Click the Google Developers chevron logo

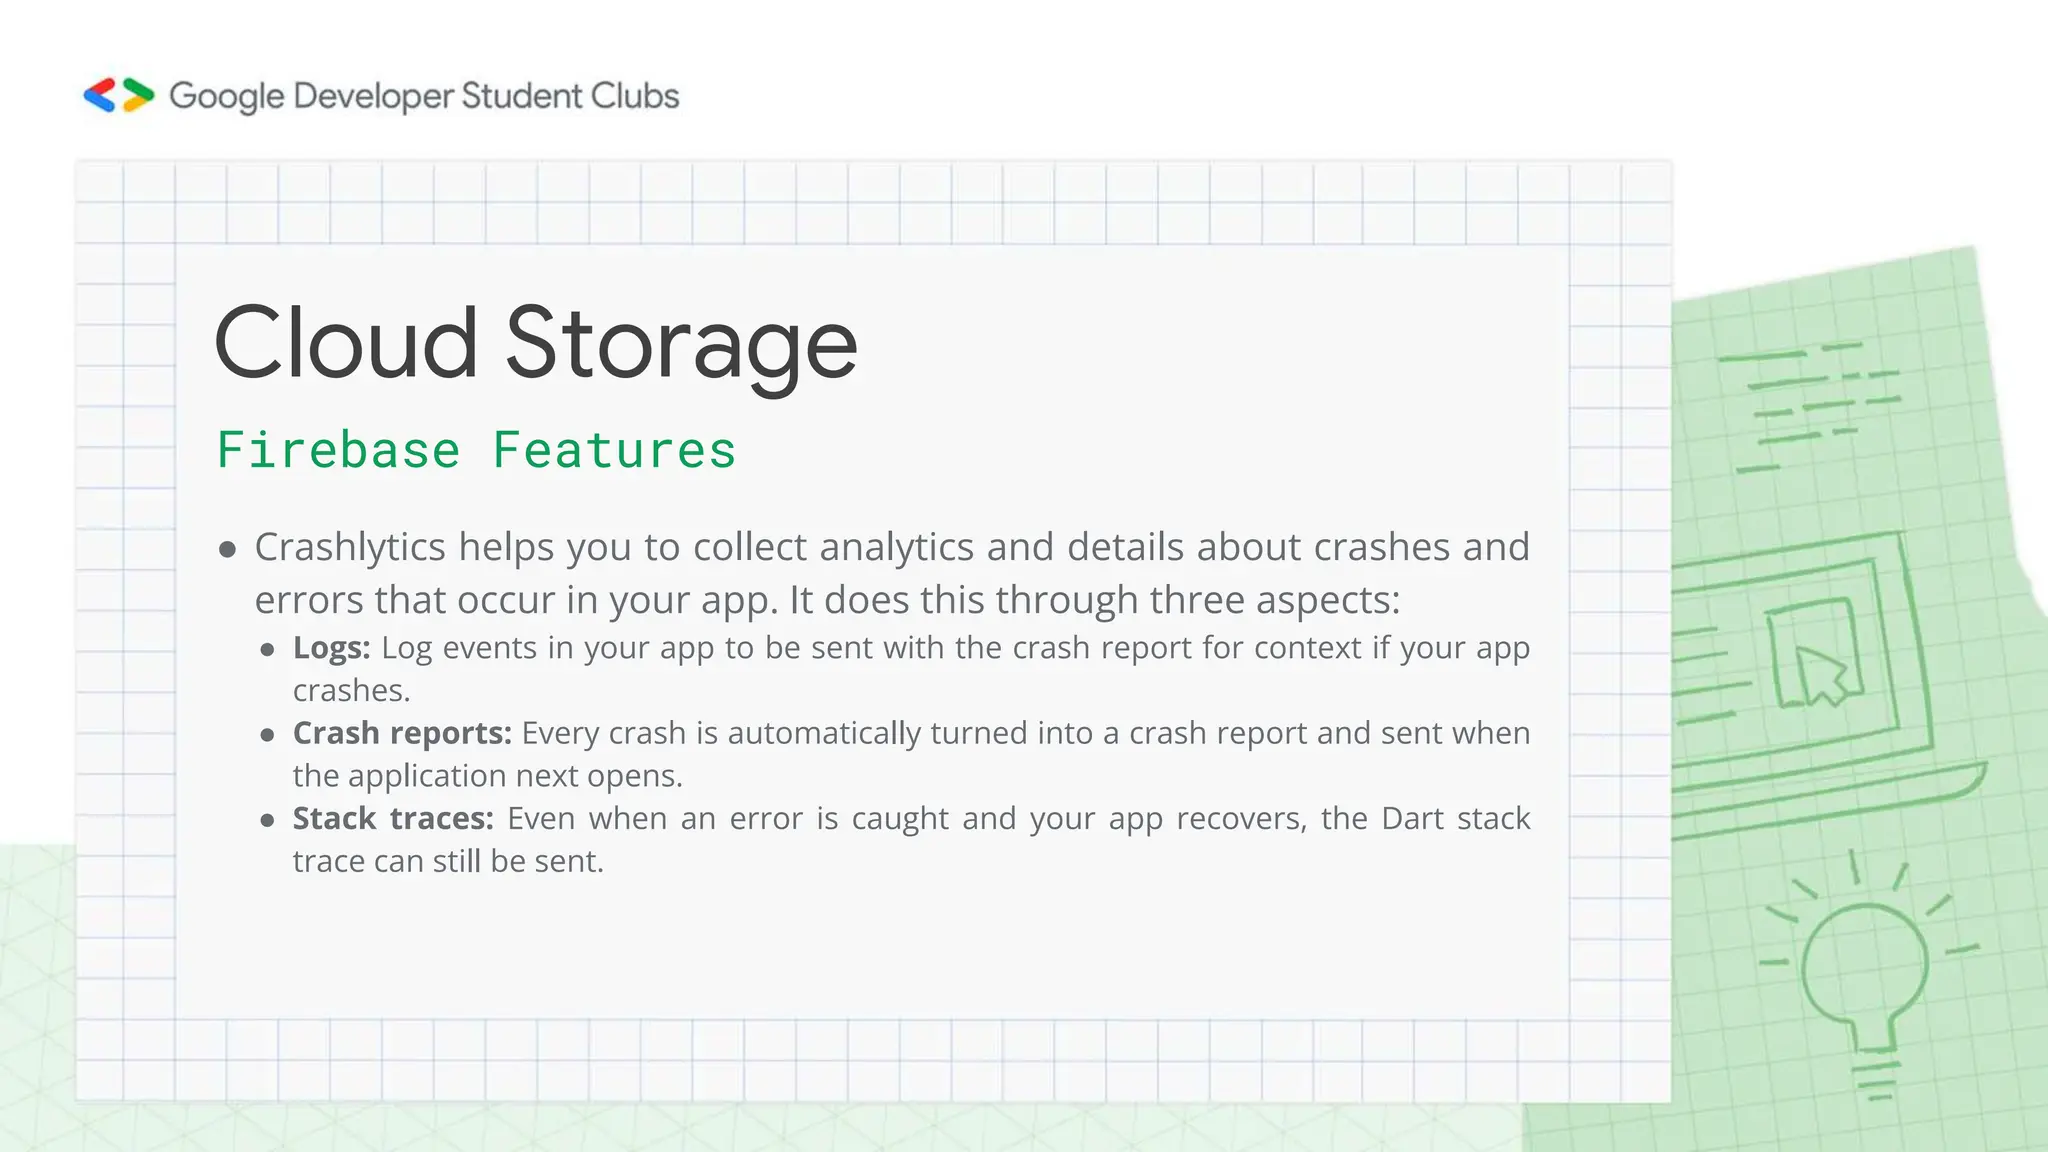point(119,95)
